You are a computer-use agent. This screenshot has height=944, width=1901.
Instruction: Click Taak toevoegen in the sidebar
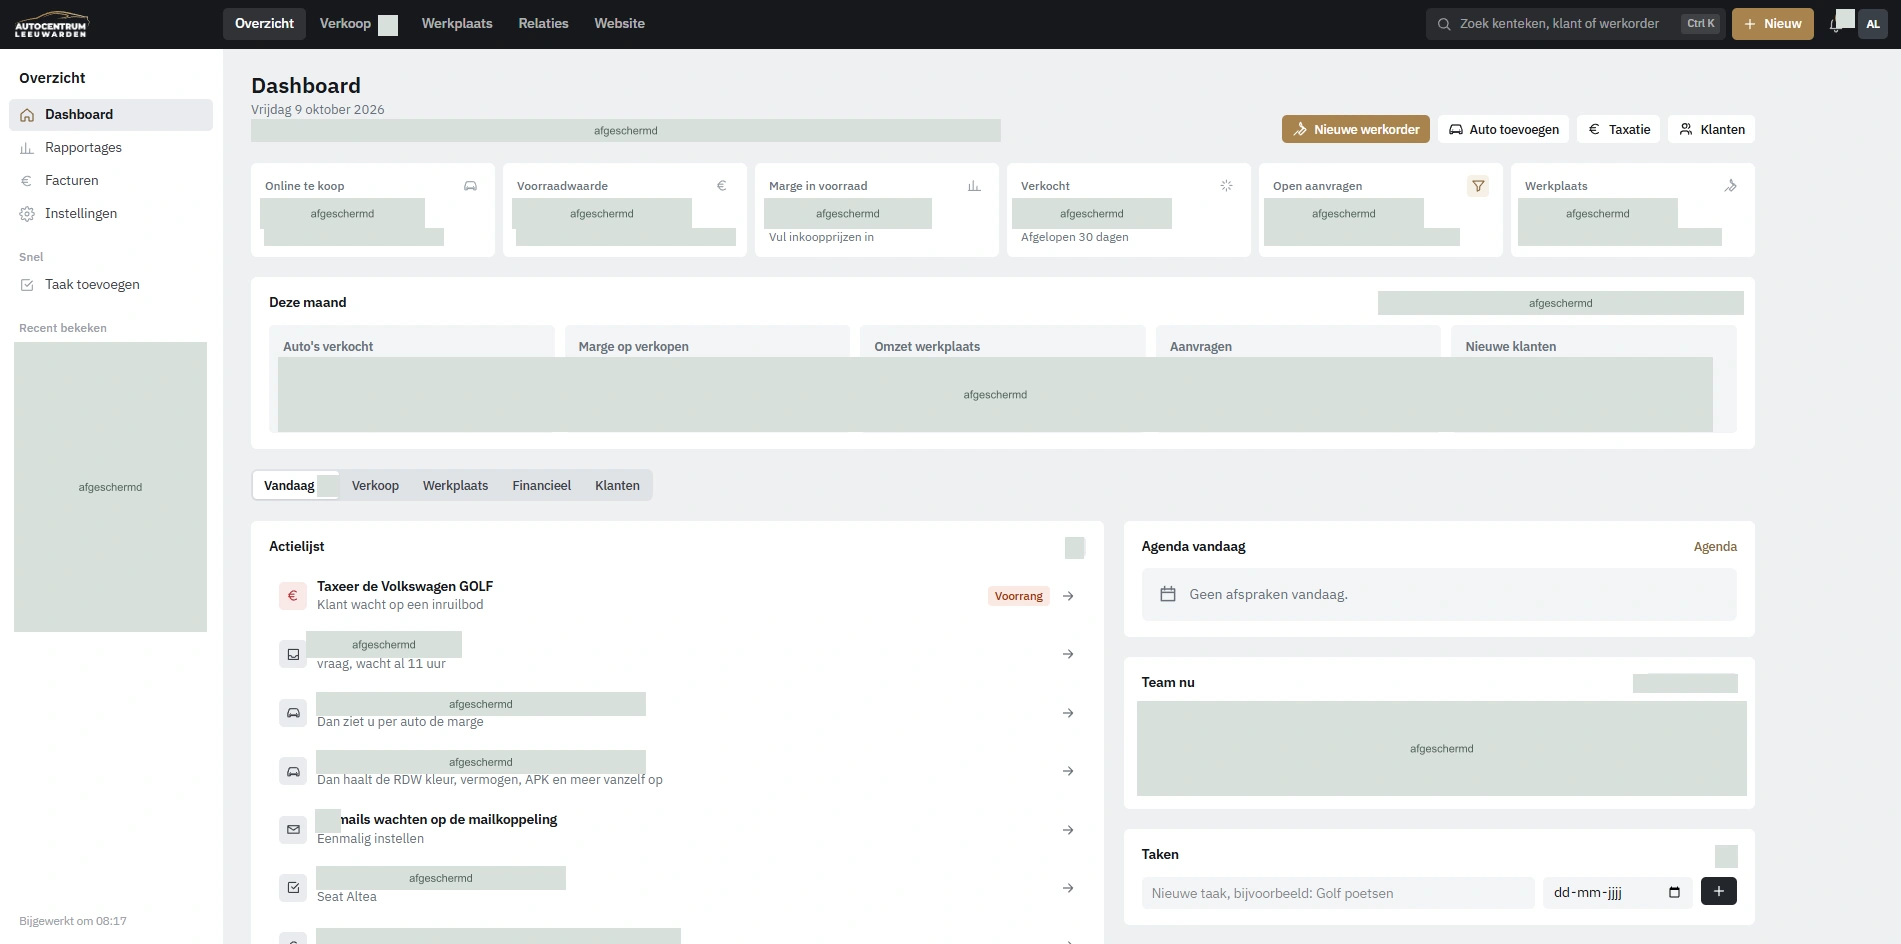(x=111, y=285)
